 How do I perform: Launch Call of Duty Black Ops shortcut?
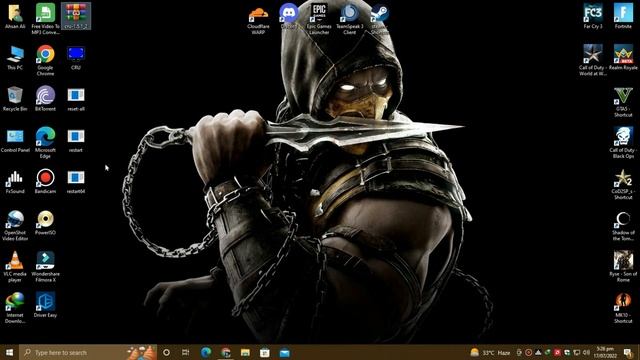pos(623,142)
